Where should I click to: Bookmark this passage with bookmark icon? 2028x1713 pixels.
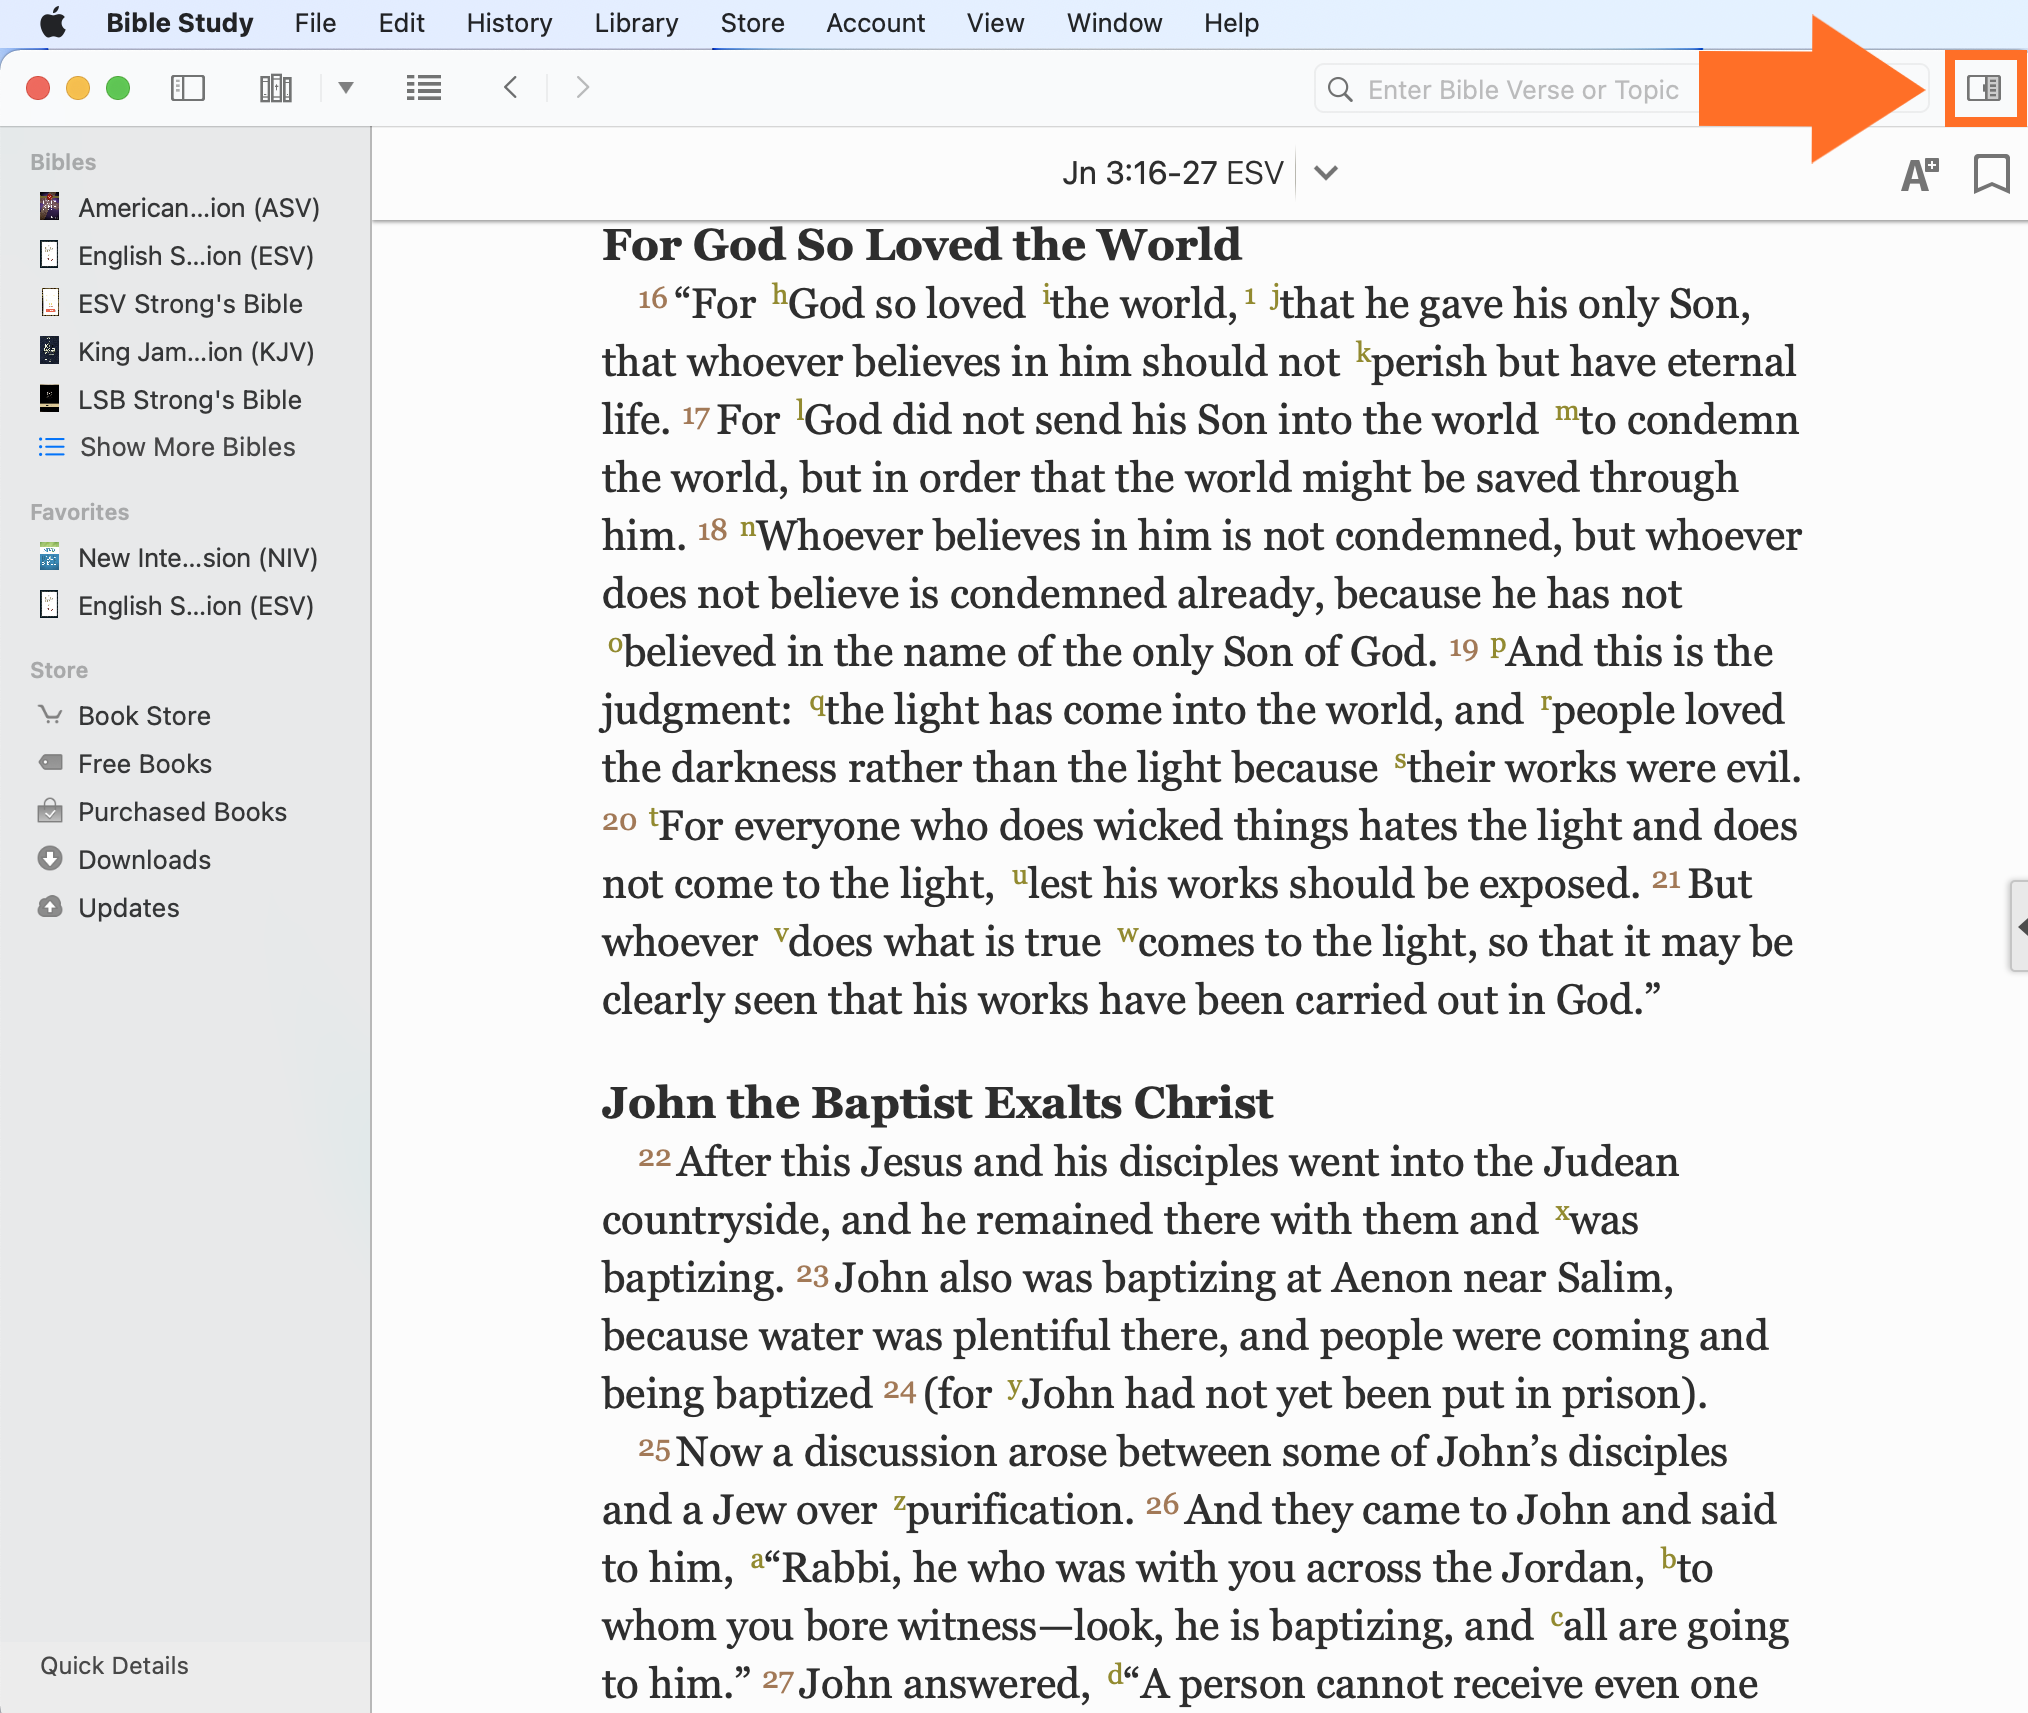(x=1991, y=174)
